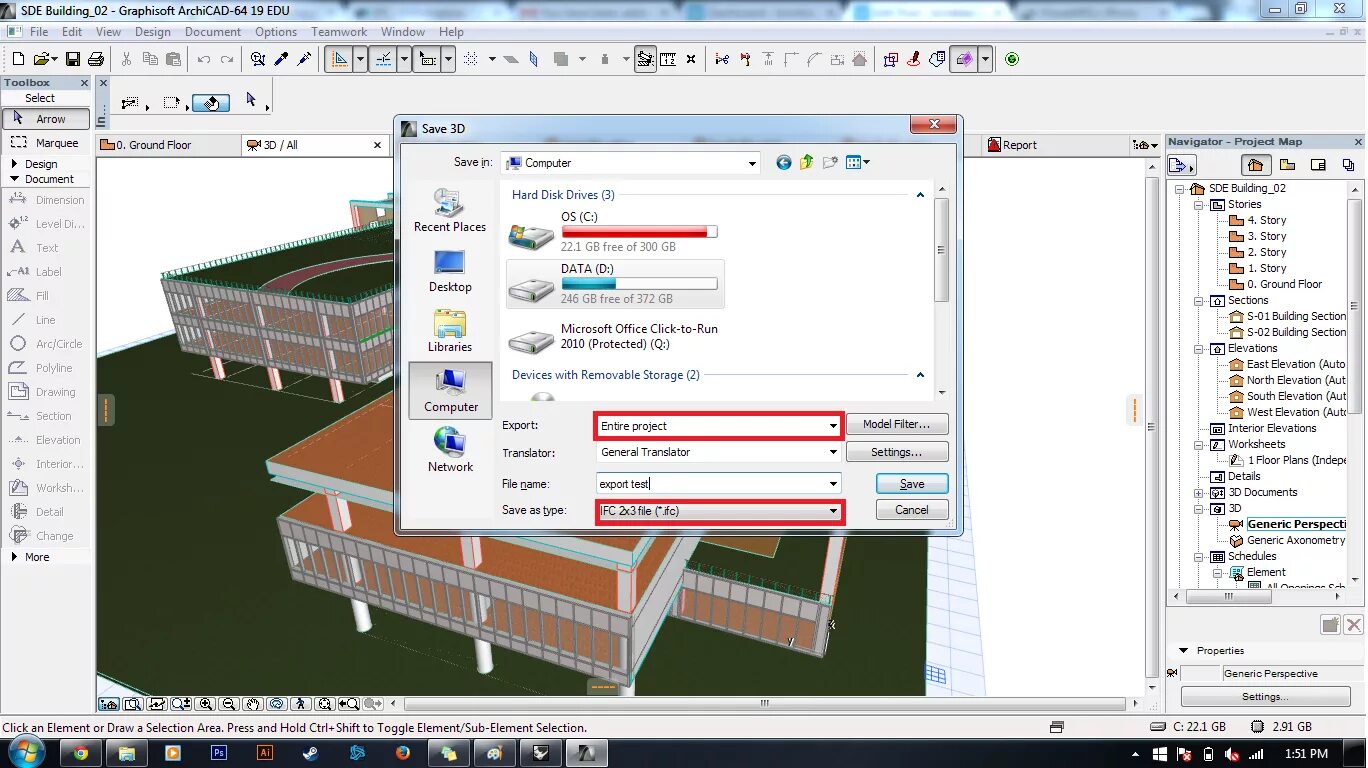Click the Find and Select magnifier icon
This screenshot has width=1368, height=768.
click(258, 59)
